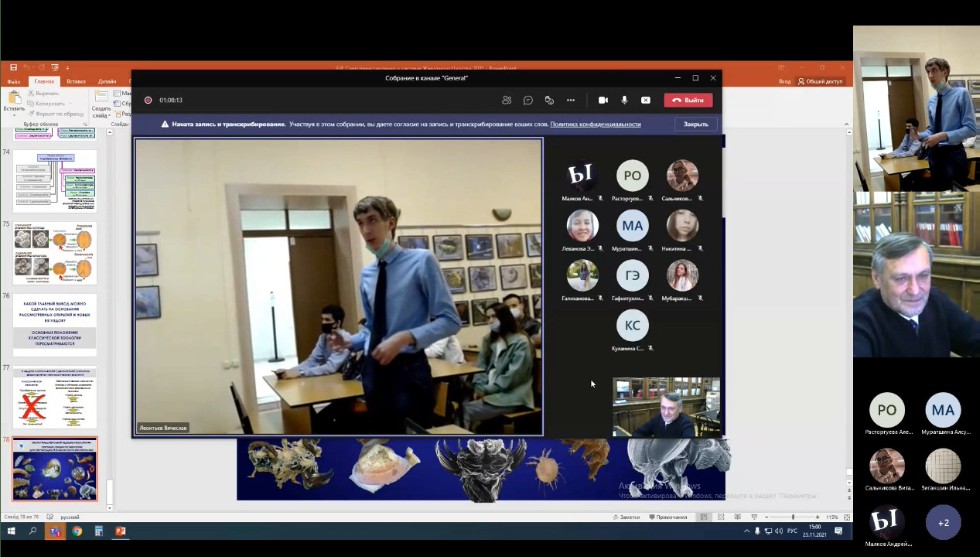Screen dimensions: 980x557
Task: Open the meeting chat icon
Action: point(528,100)
